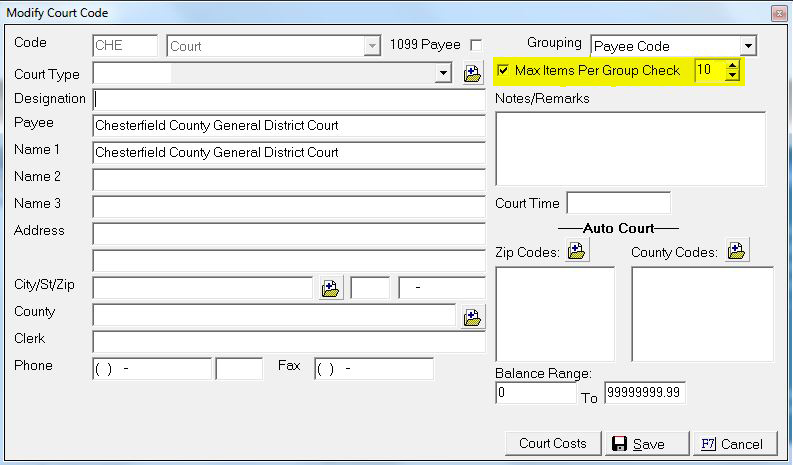Screen dimensions: 793x465
Task: Expand the Court Type dropdown
Action: [x=444, y=73]
